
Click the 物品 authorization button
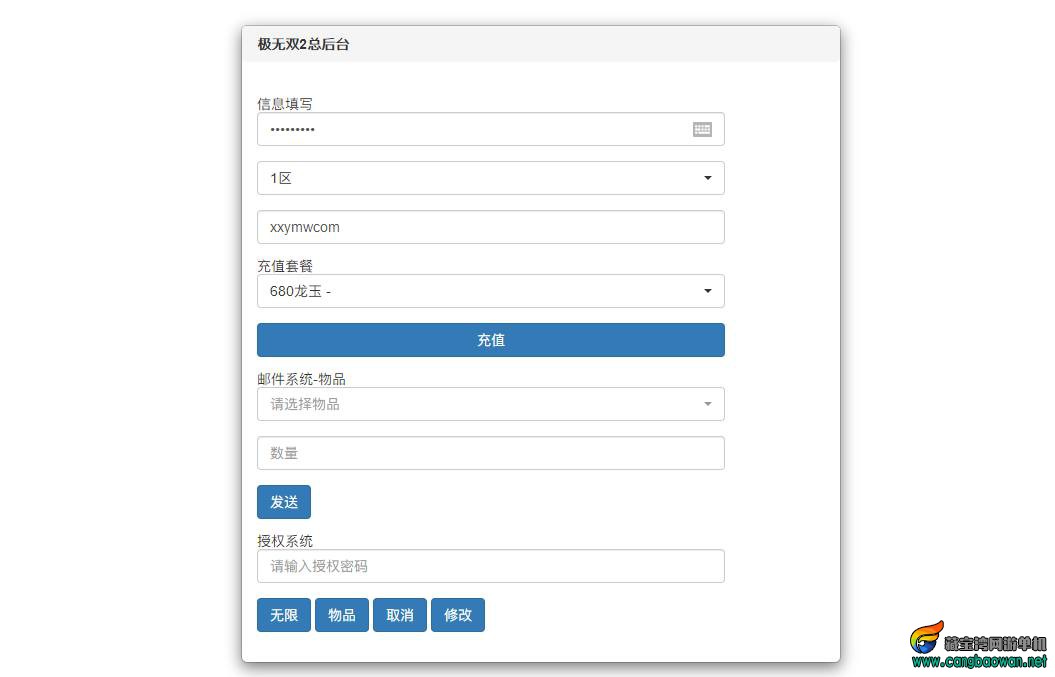[342, 615]
